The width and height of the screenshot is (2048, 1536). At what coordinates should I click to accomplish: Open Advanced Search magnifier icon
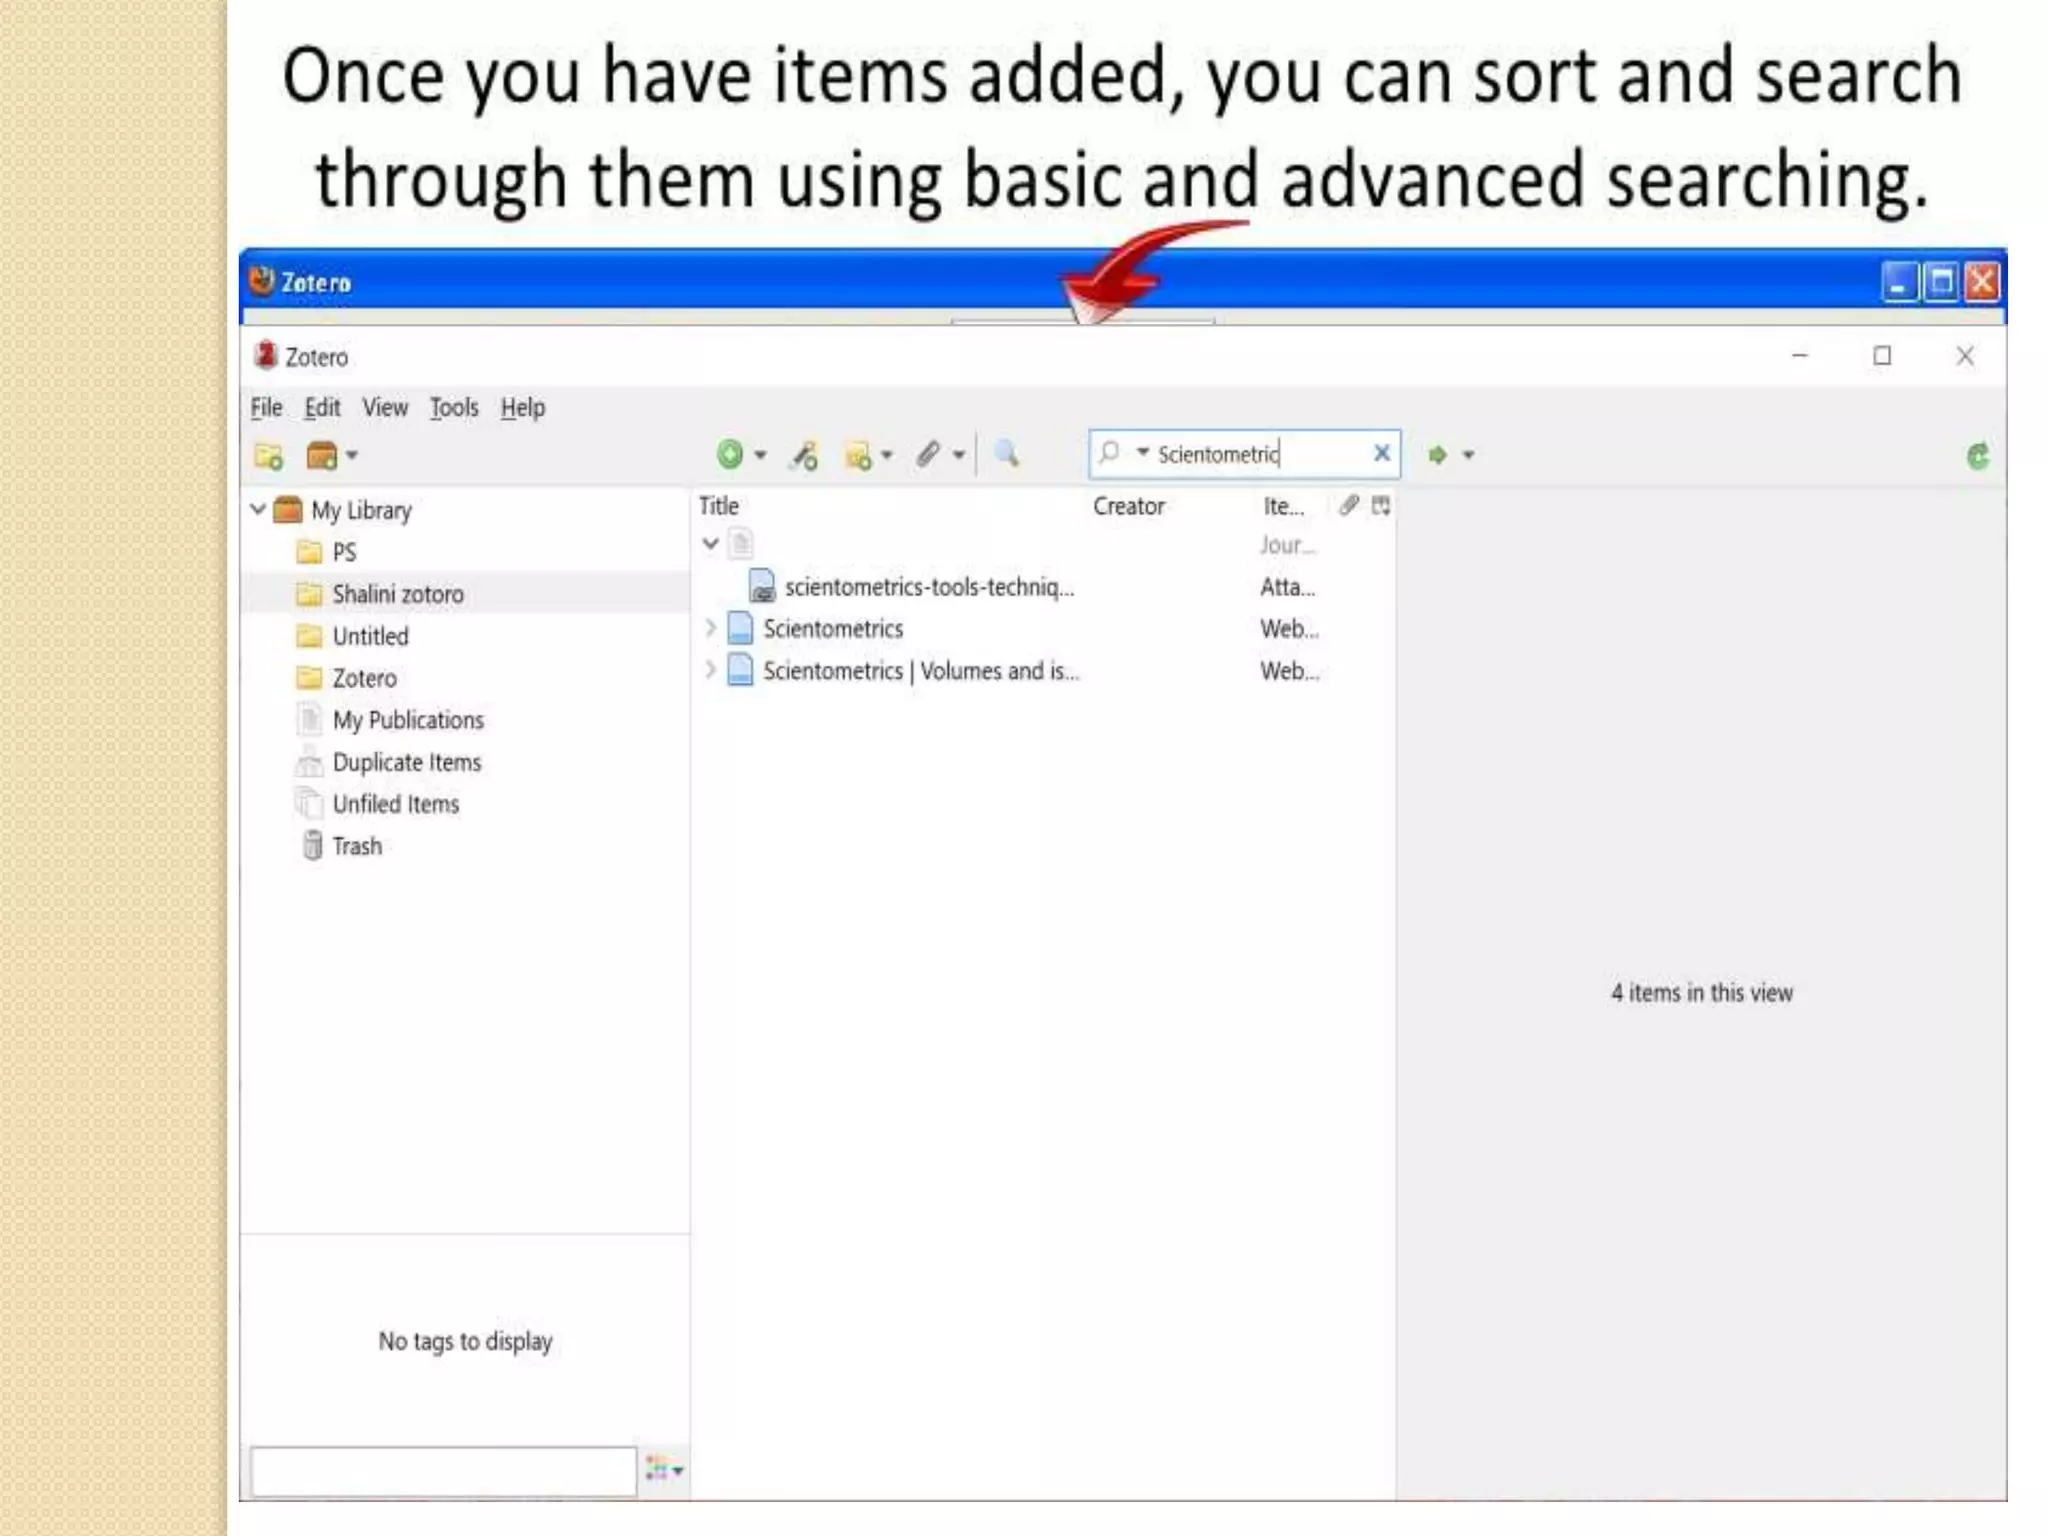(x=1007, y=454)
